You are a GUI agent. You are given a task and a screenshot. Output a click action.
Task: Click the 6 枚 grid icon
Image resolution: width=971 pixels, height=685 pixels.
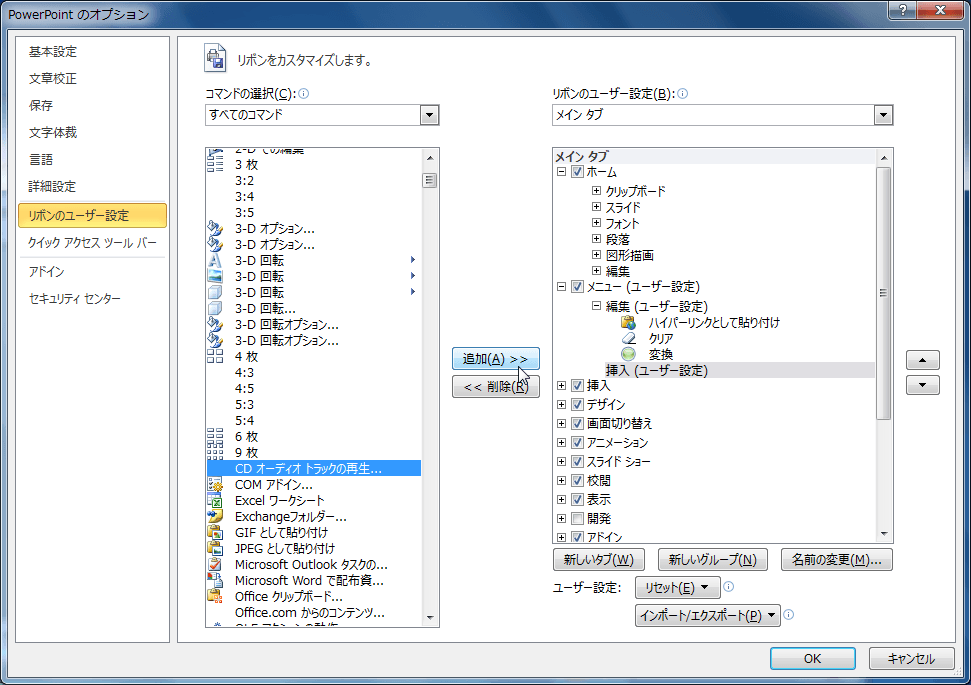click(215, 437)
